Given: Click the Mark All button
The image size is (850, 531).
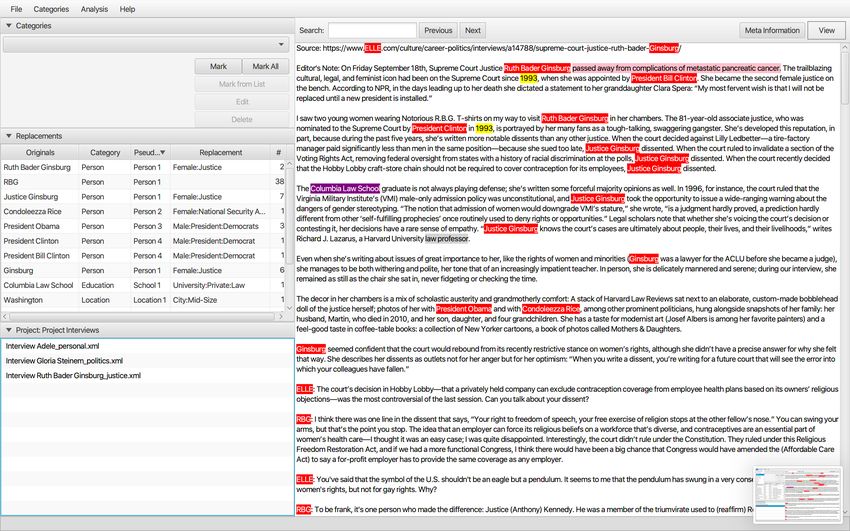Looking at the screenshot, I should [266, 66].
